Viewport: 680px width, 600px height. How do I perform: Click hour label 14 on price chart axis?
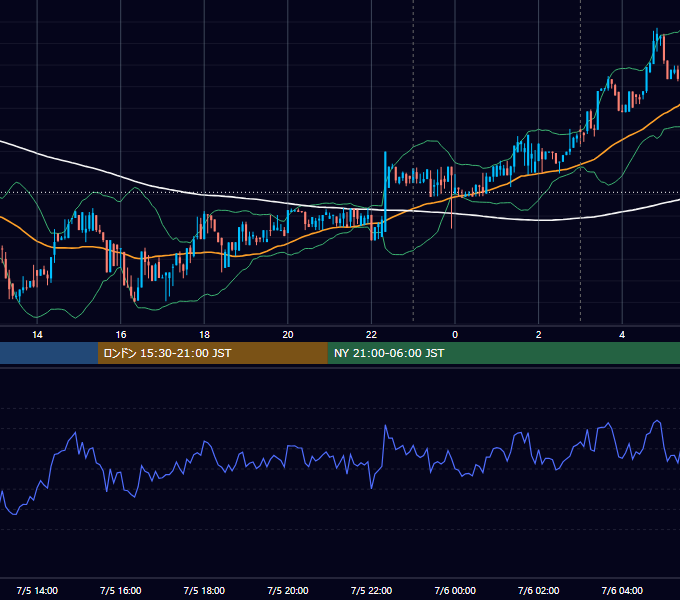tap(37, 334)
